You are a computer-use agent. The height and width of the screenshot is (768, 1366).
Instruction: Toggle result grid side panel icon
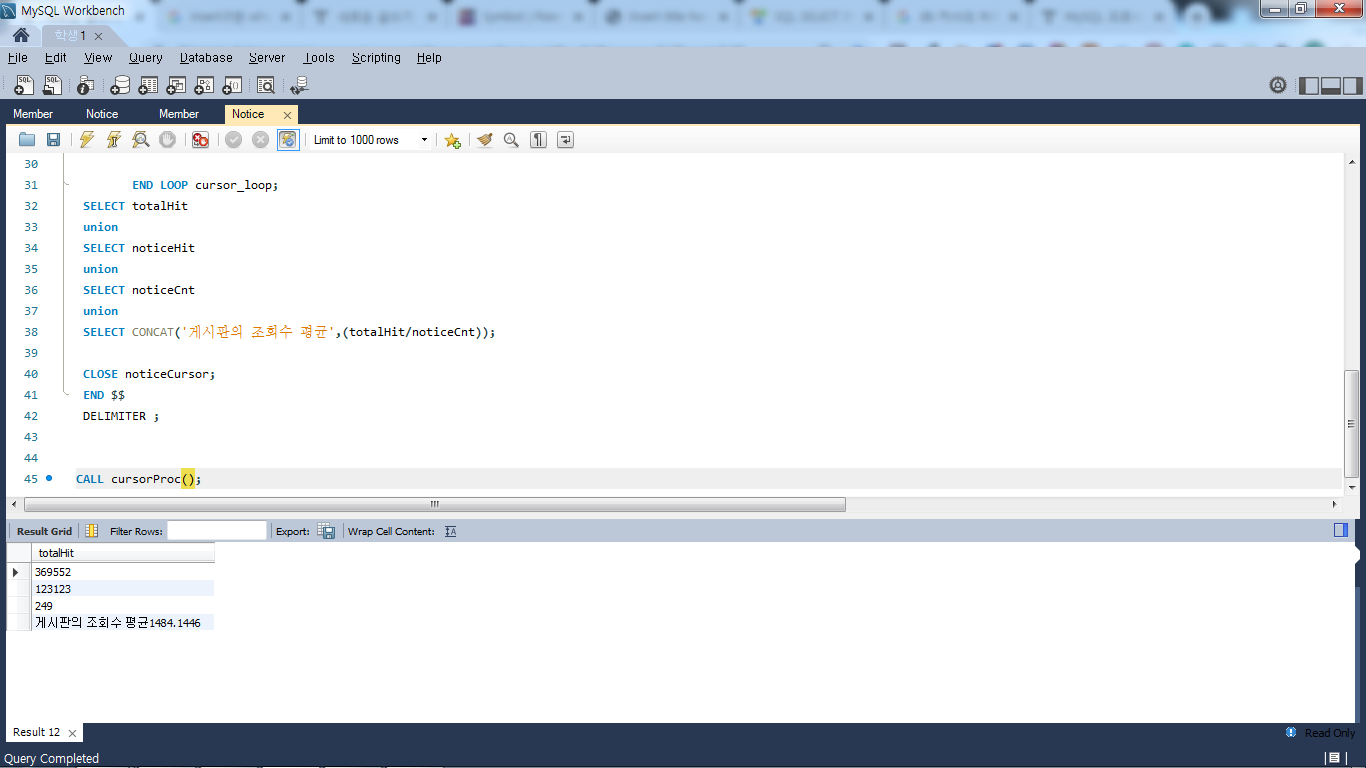(1341, 531)
